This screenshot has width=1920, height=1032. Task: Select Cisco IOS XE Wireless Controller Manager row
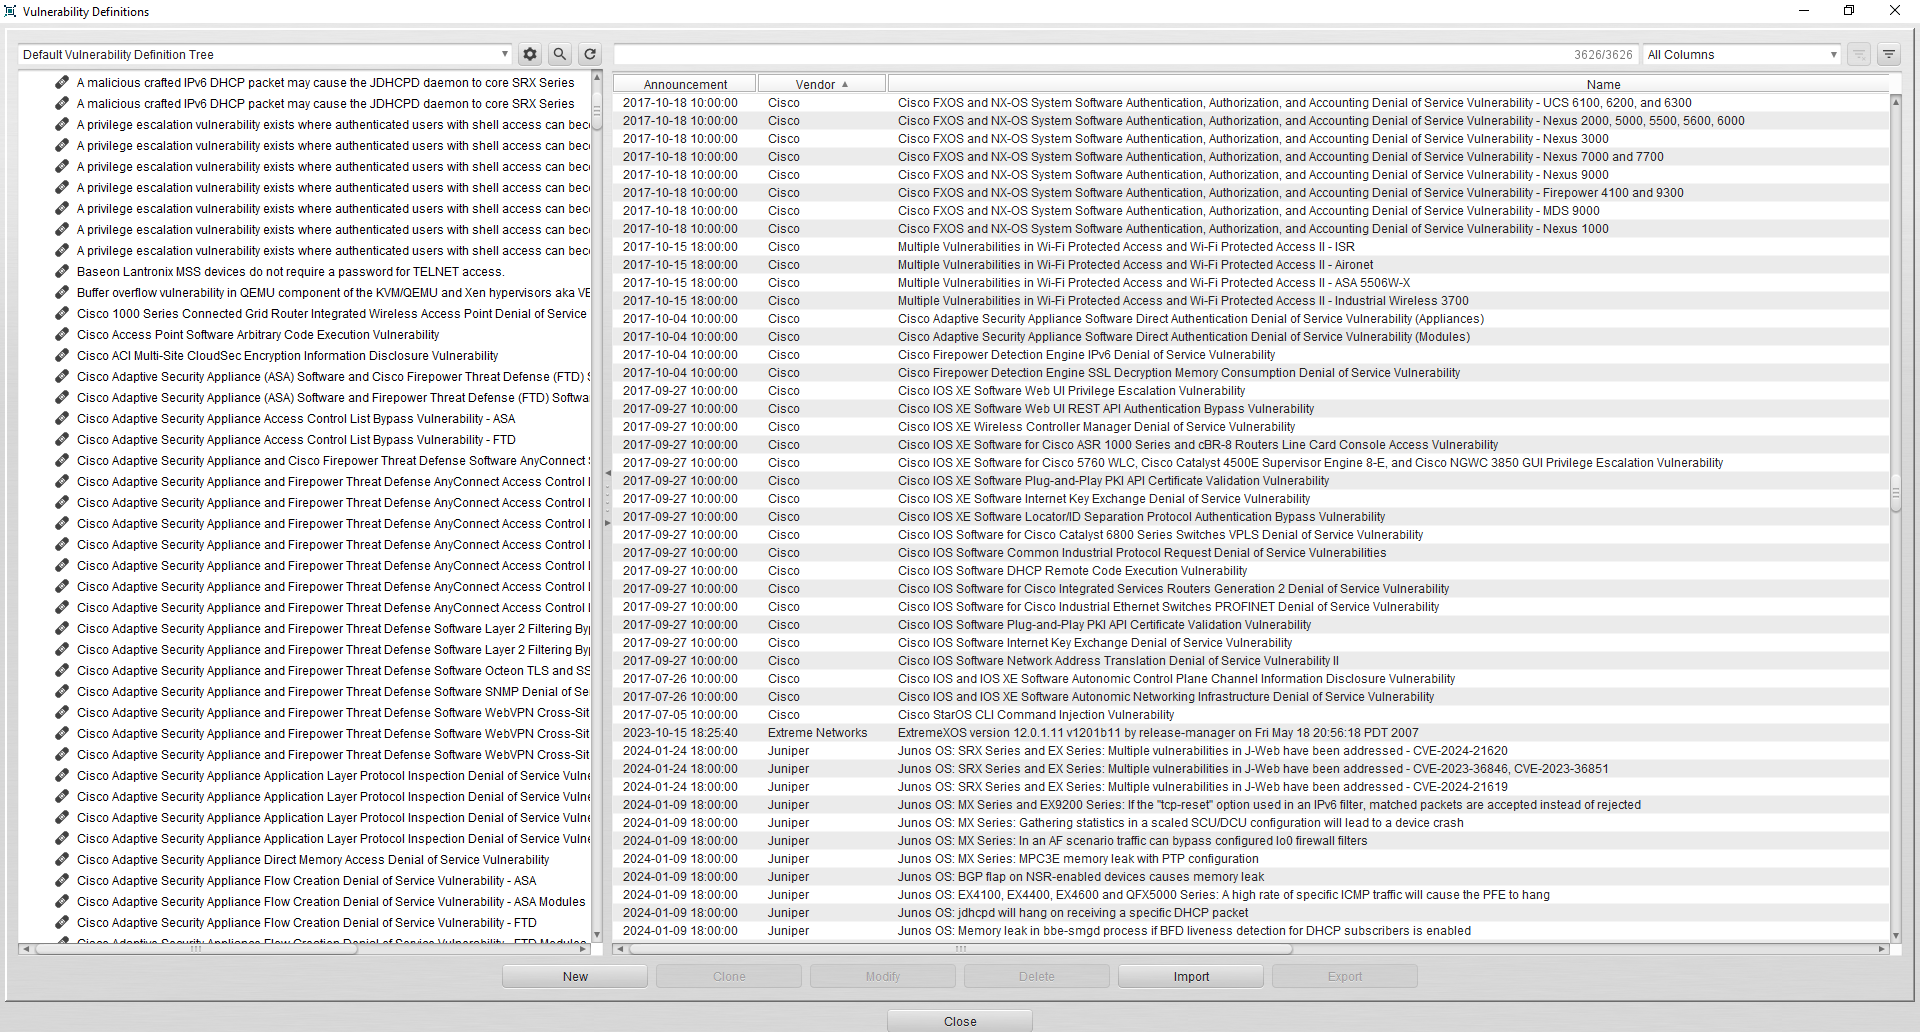click(1251, 427)
